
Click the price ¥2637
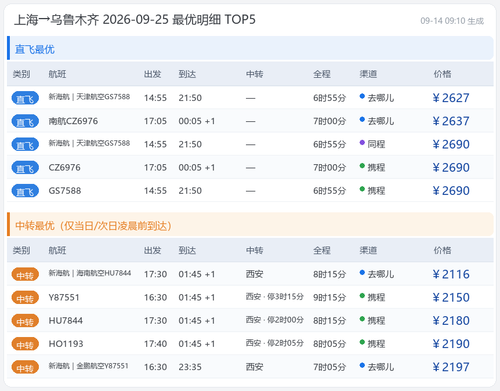[x=451, y=121]
